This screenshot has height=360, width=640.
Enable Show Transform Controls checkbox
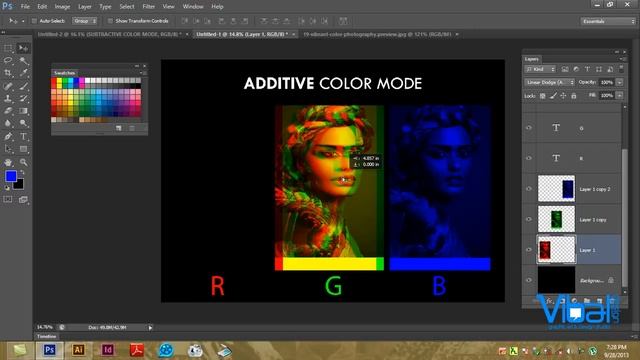click(110, 21)
